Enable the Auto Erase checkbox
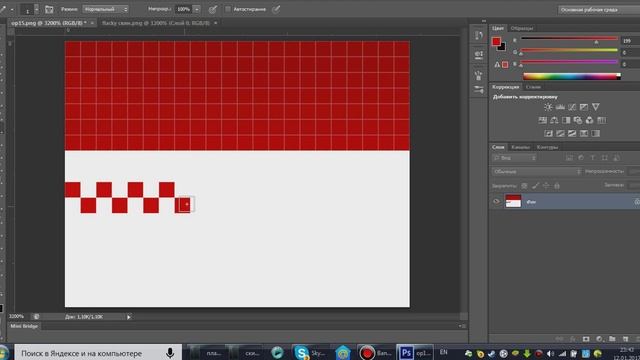Image resolution: width=640 pixels, height=360 pixels. pos(228,9)
